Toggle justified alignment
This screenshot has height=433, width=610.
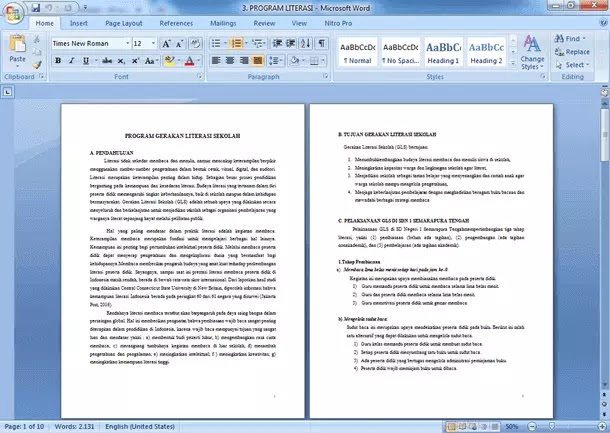click(x=258, y=61)
